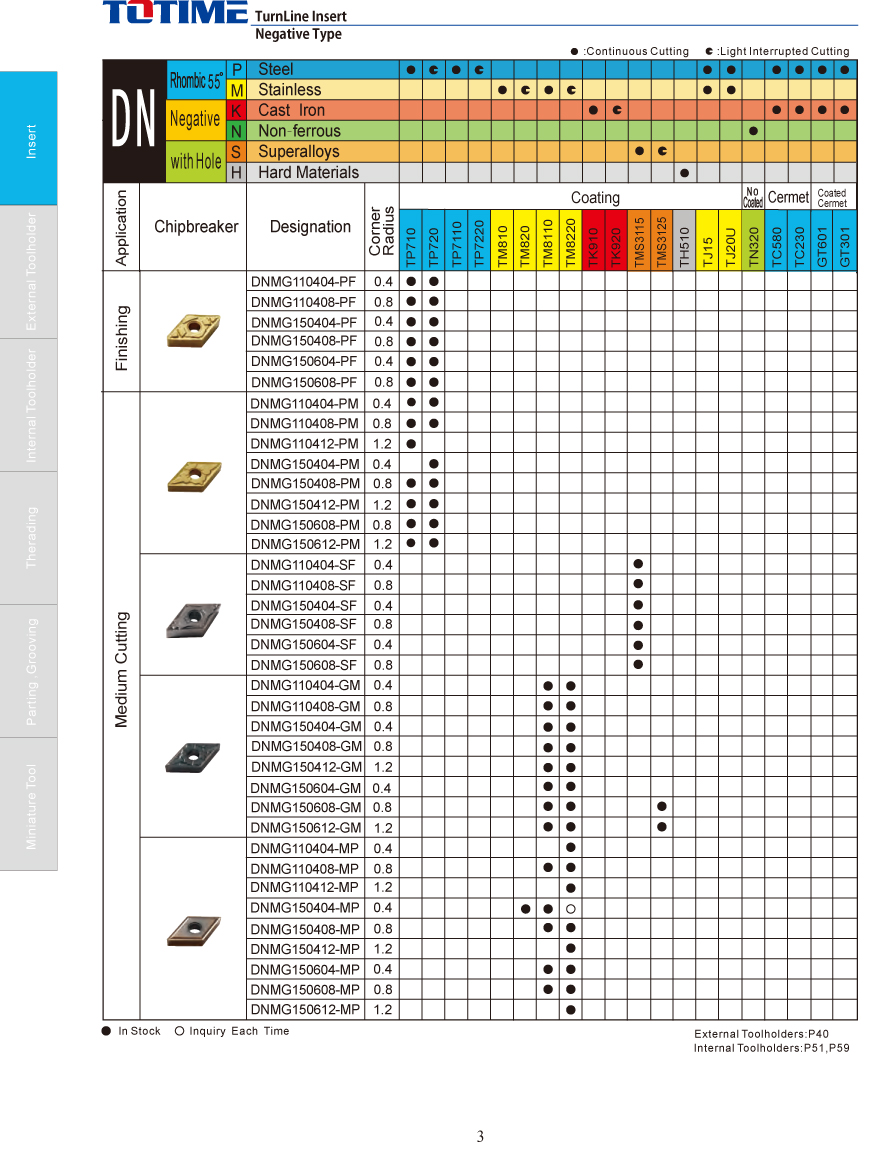Click hollow circle in DNMG150404-MP row
Image resolution: width=870 pixels, height=1150 pixels.
point(570,909)
